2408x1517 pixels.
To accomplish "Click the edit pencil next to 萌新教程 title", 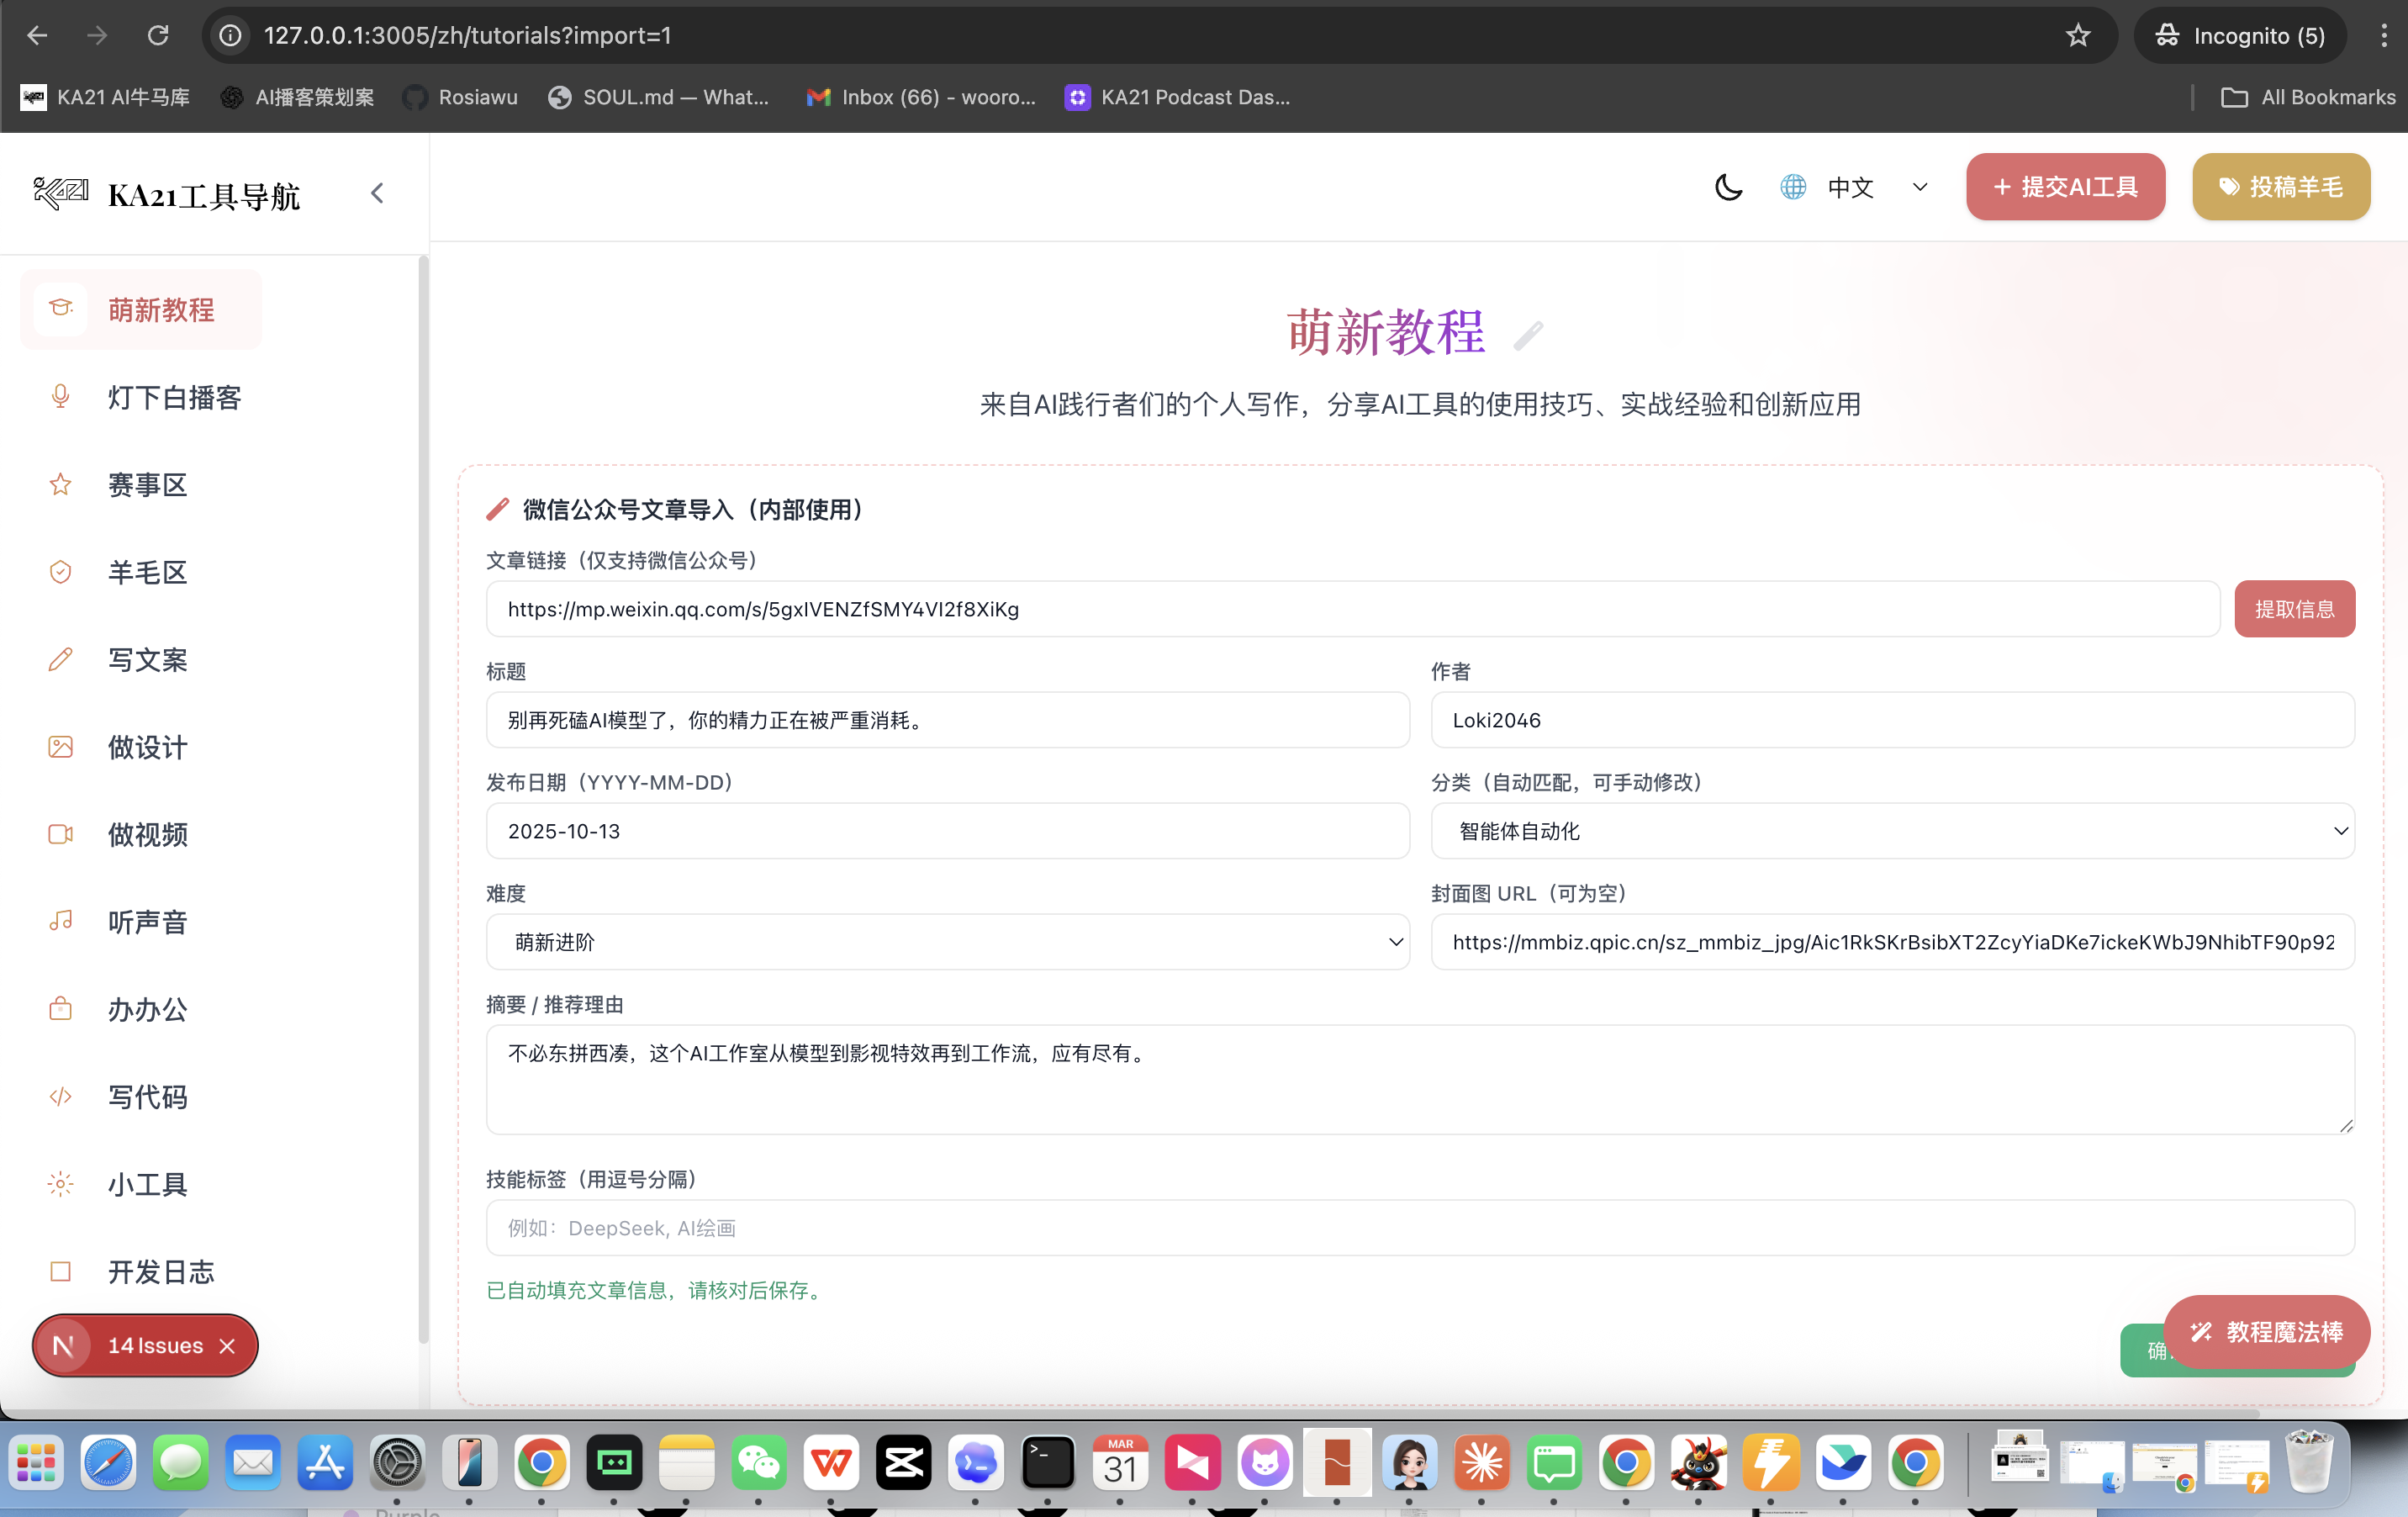I will coord(1528,336).
